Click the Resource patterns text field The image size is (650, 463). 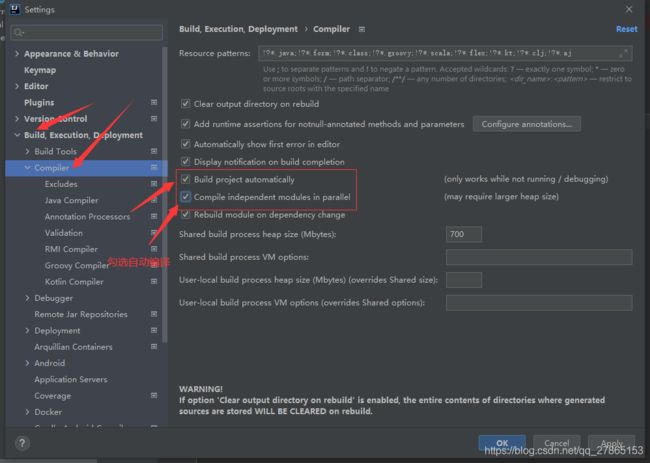click(445, 53)
